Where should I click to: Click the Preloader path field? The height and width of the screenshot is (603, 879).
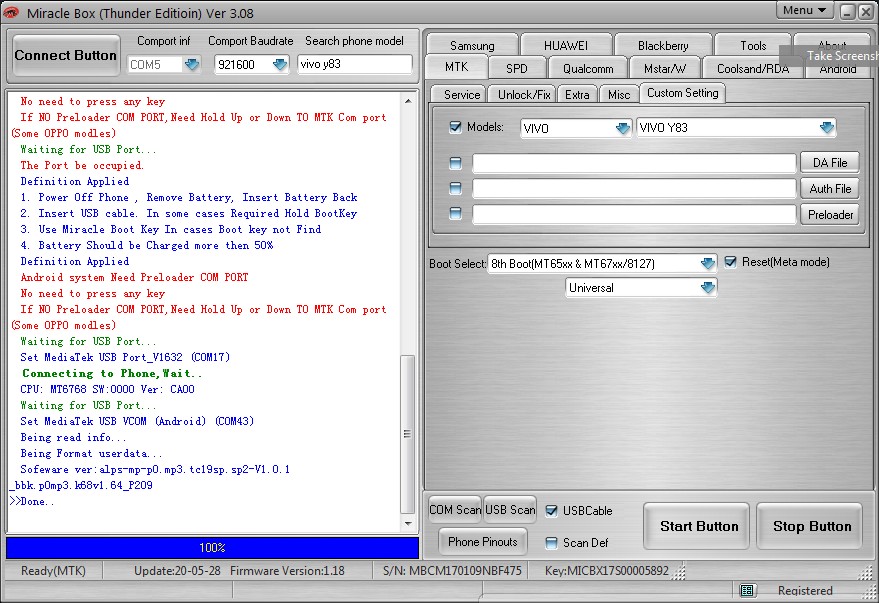[x=634, y=215]
